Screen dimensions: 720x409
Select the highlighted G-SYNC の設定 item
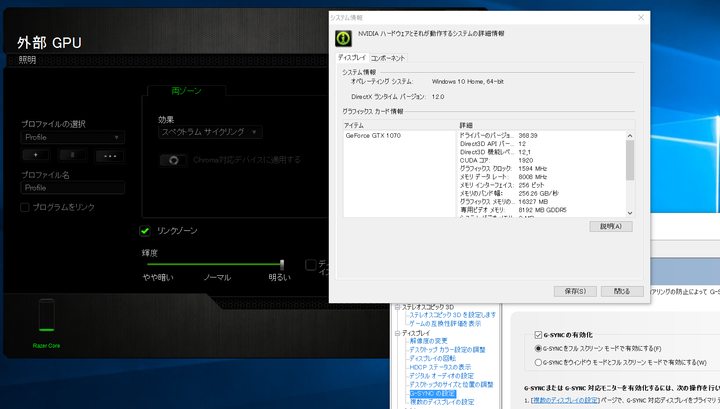point(432,393)
